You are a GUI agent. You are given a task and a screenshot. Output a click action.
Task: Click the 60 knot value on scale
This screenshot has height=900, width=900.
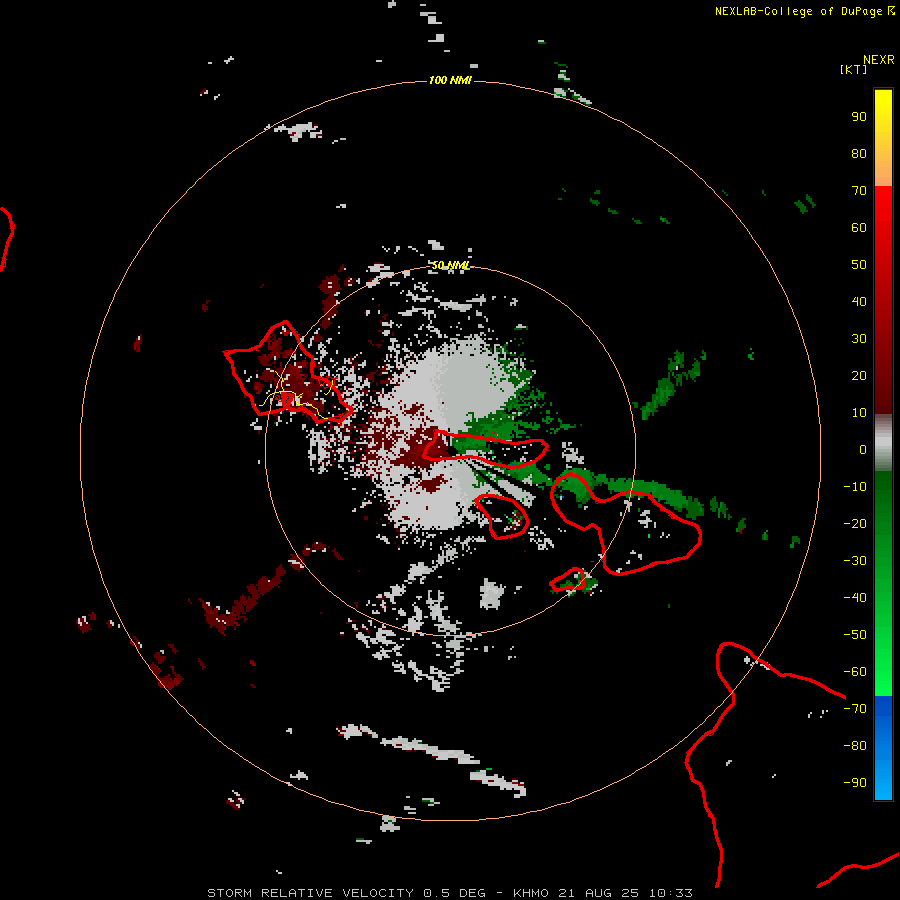click(x=859, y=227)
